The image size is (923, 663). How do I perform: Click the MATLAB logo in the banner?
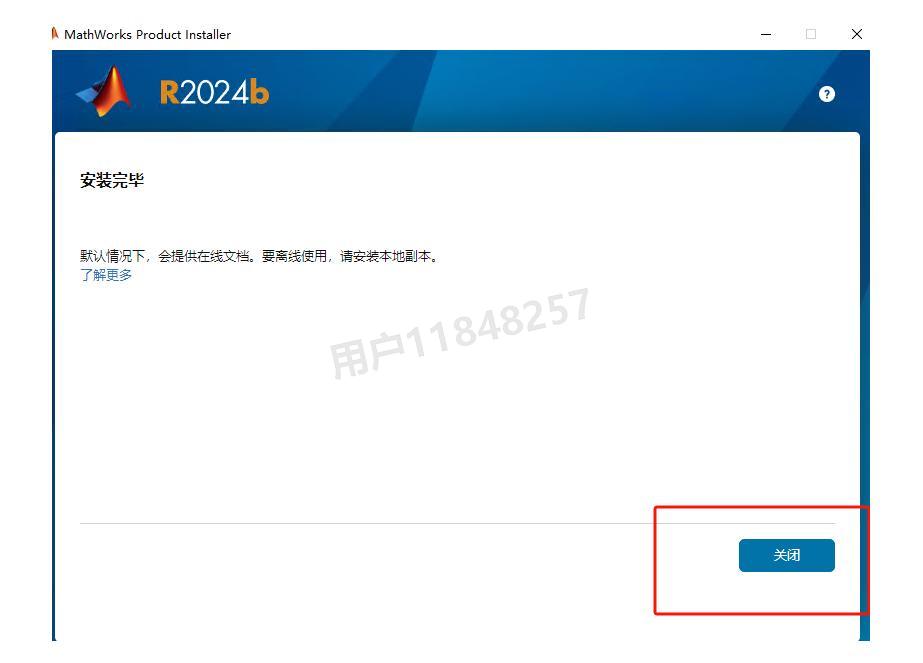coord(104,91)
